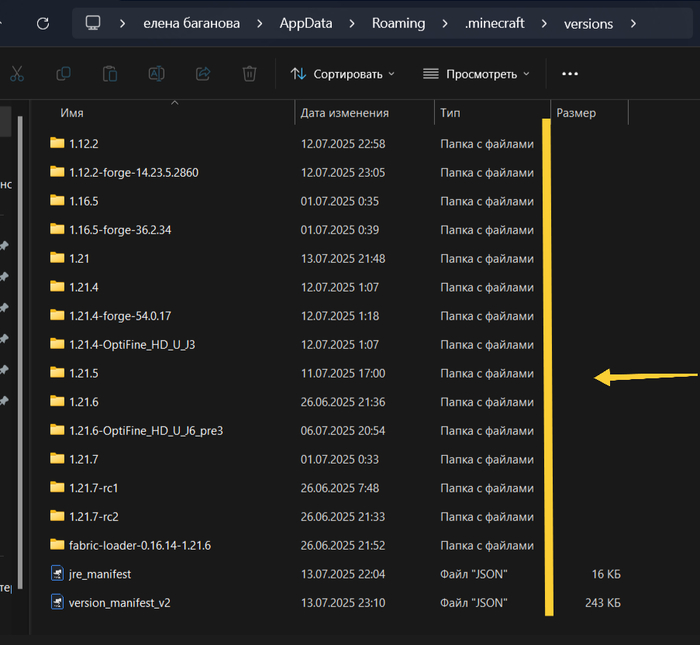Open the three-dots See more menu
This screenshot has height=645, width=700.
click(570, 73)
